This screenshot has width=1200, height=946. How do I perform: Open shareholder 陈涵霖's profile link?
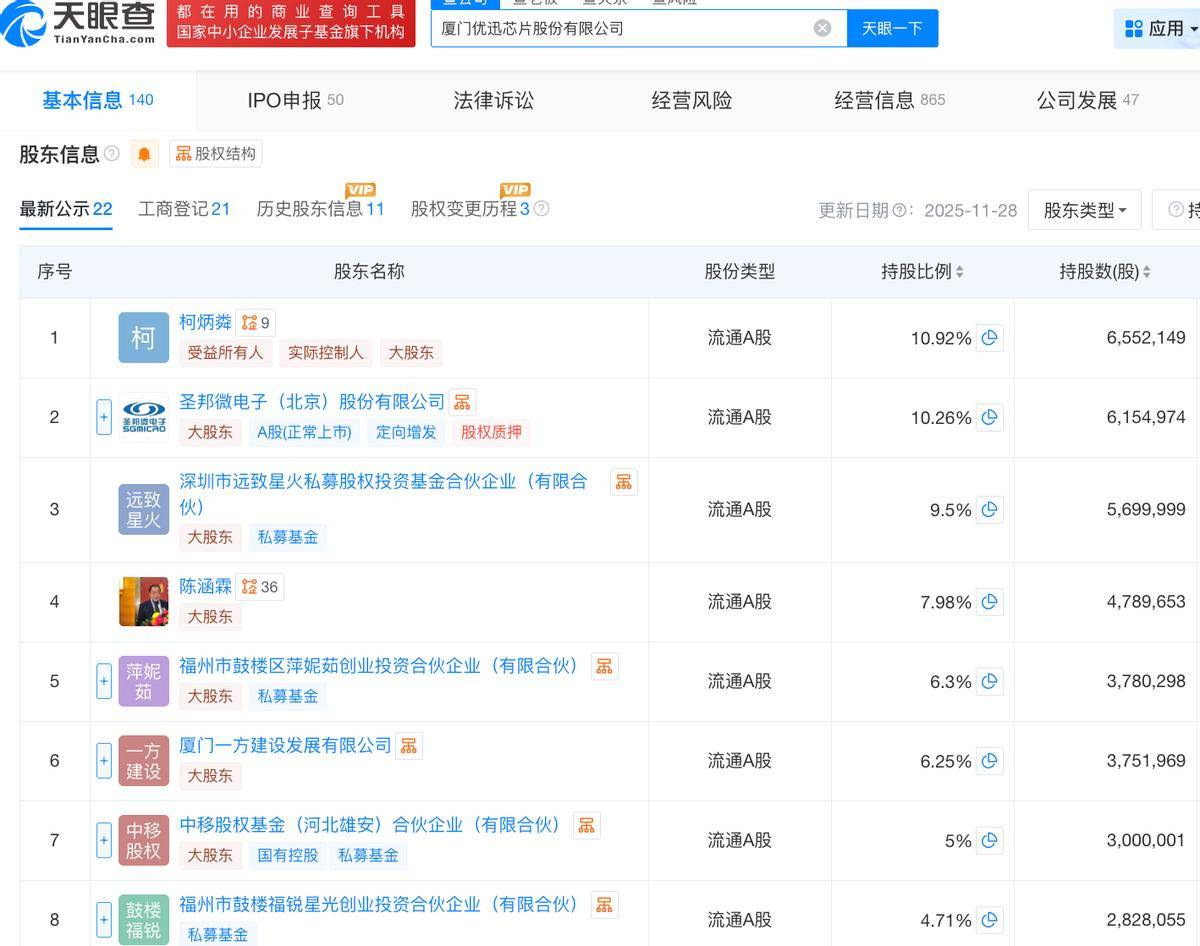pos(204,586)
